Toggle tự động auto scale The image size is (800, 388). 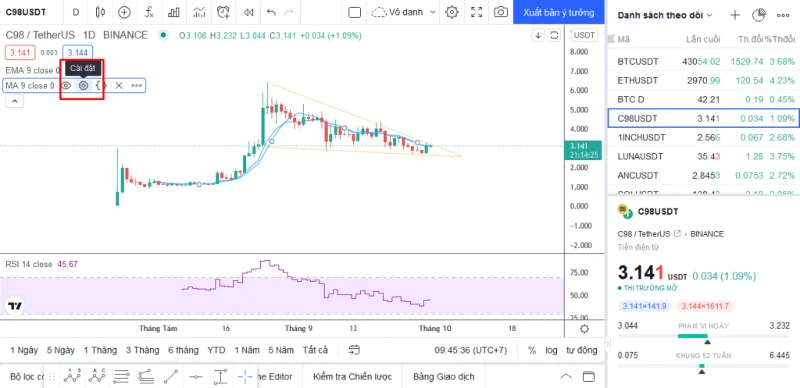(x=582, y=350)
